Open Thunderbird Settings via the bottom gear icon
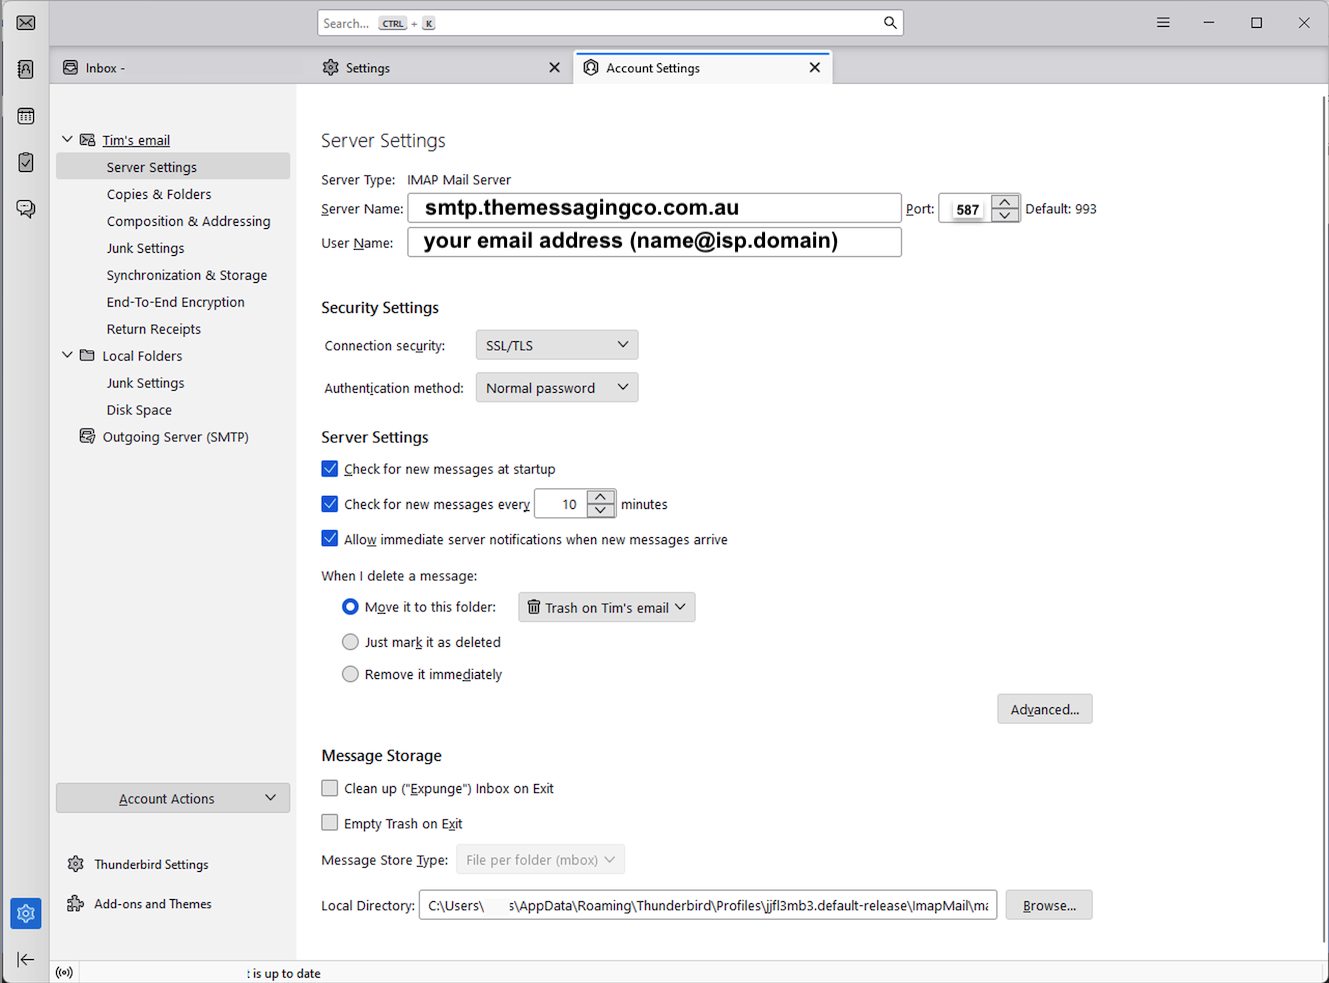 point(25,913)
